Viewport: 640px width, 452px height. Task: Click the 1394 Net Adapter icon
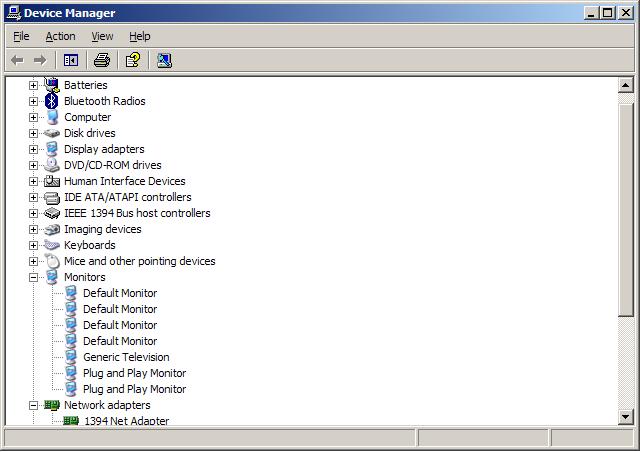point(71,421)
